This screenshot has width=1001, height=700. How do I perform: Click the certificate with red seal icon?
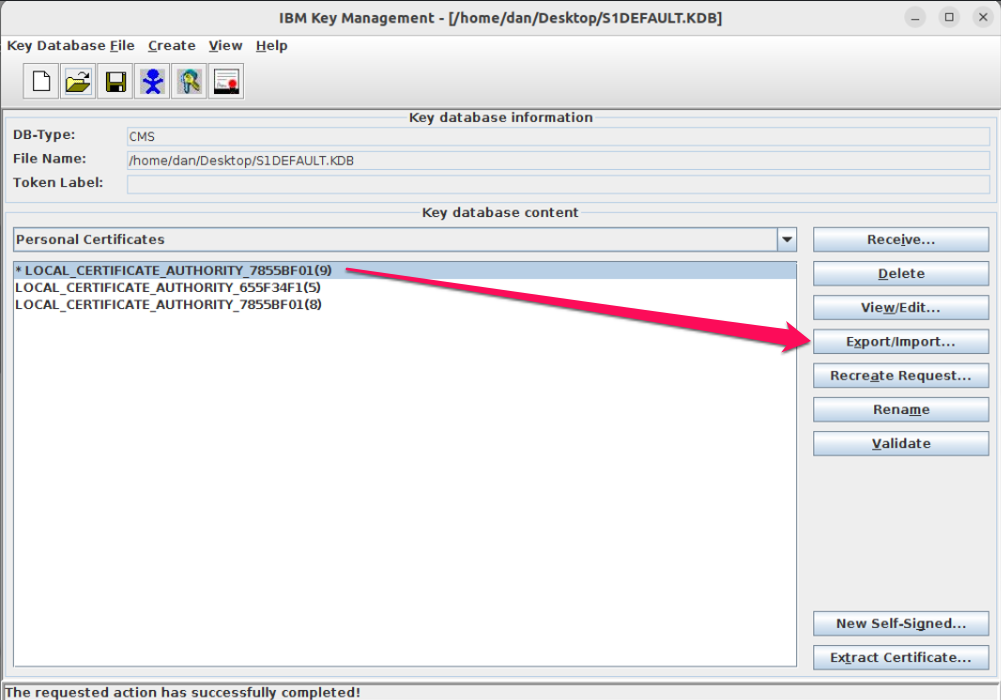coord(226,82)
